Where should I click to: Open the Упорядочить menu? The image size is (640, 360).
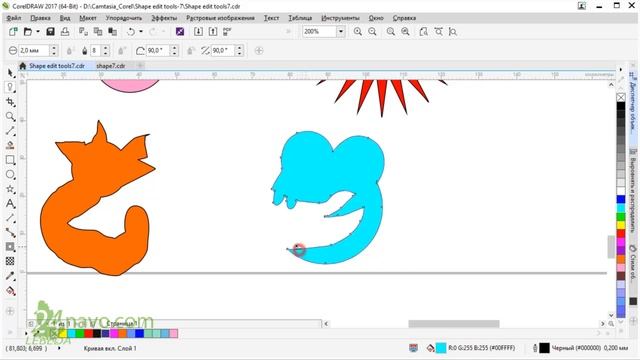coord(124,18)
